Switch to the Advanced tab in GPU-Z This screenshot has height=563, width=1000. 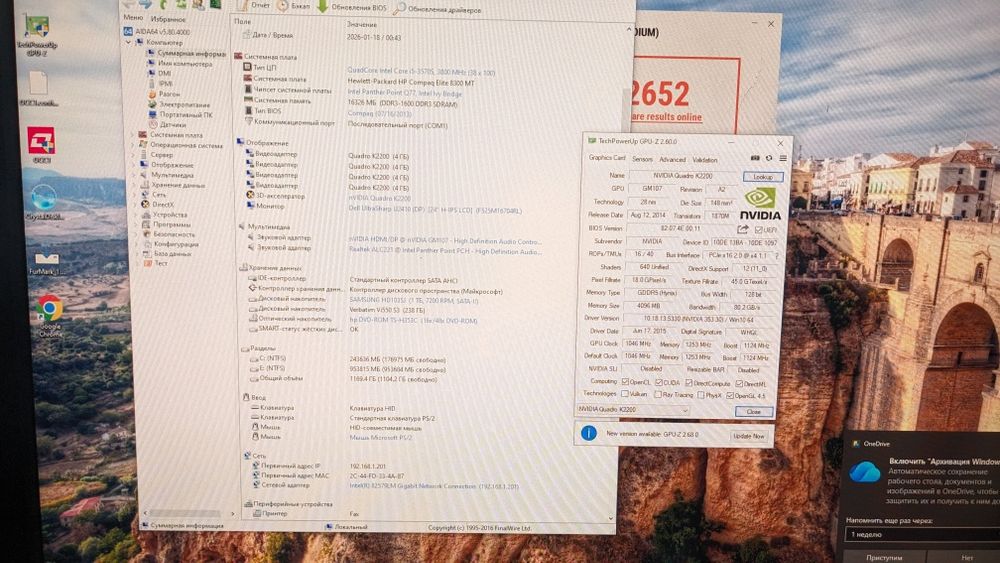click(x=672, y=159)
